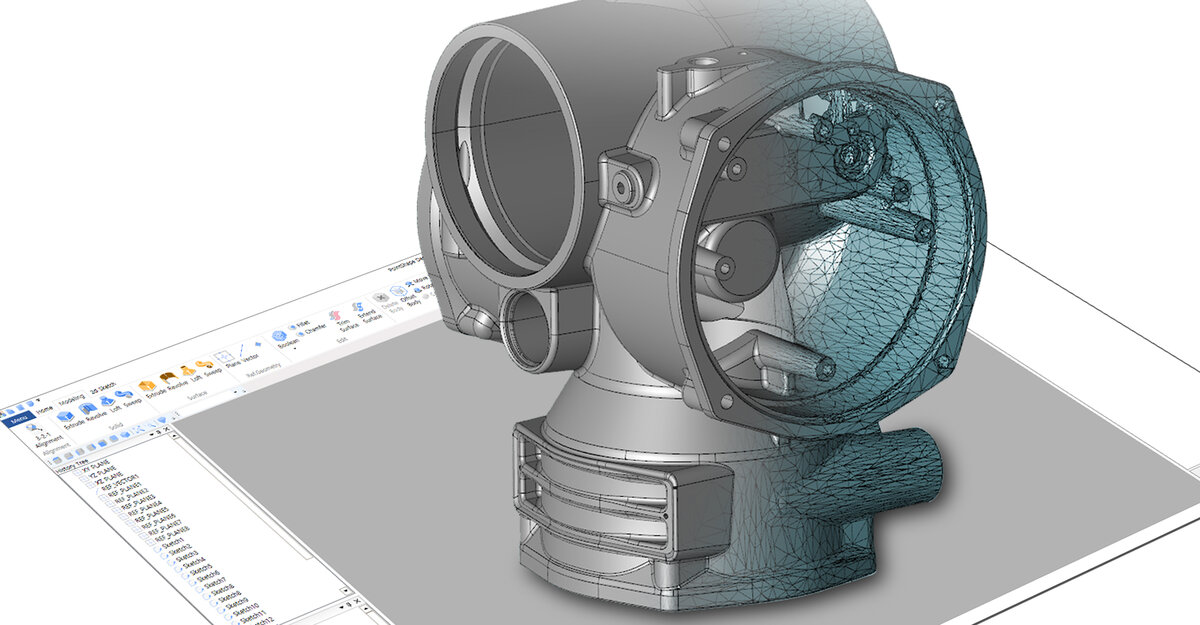This screenshot has width=1200, height=625.
Task: Select the orange Surface Loft tool
Action: (192, 374)
